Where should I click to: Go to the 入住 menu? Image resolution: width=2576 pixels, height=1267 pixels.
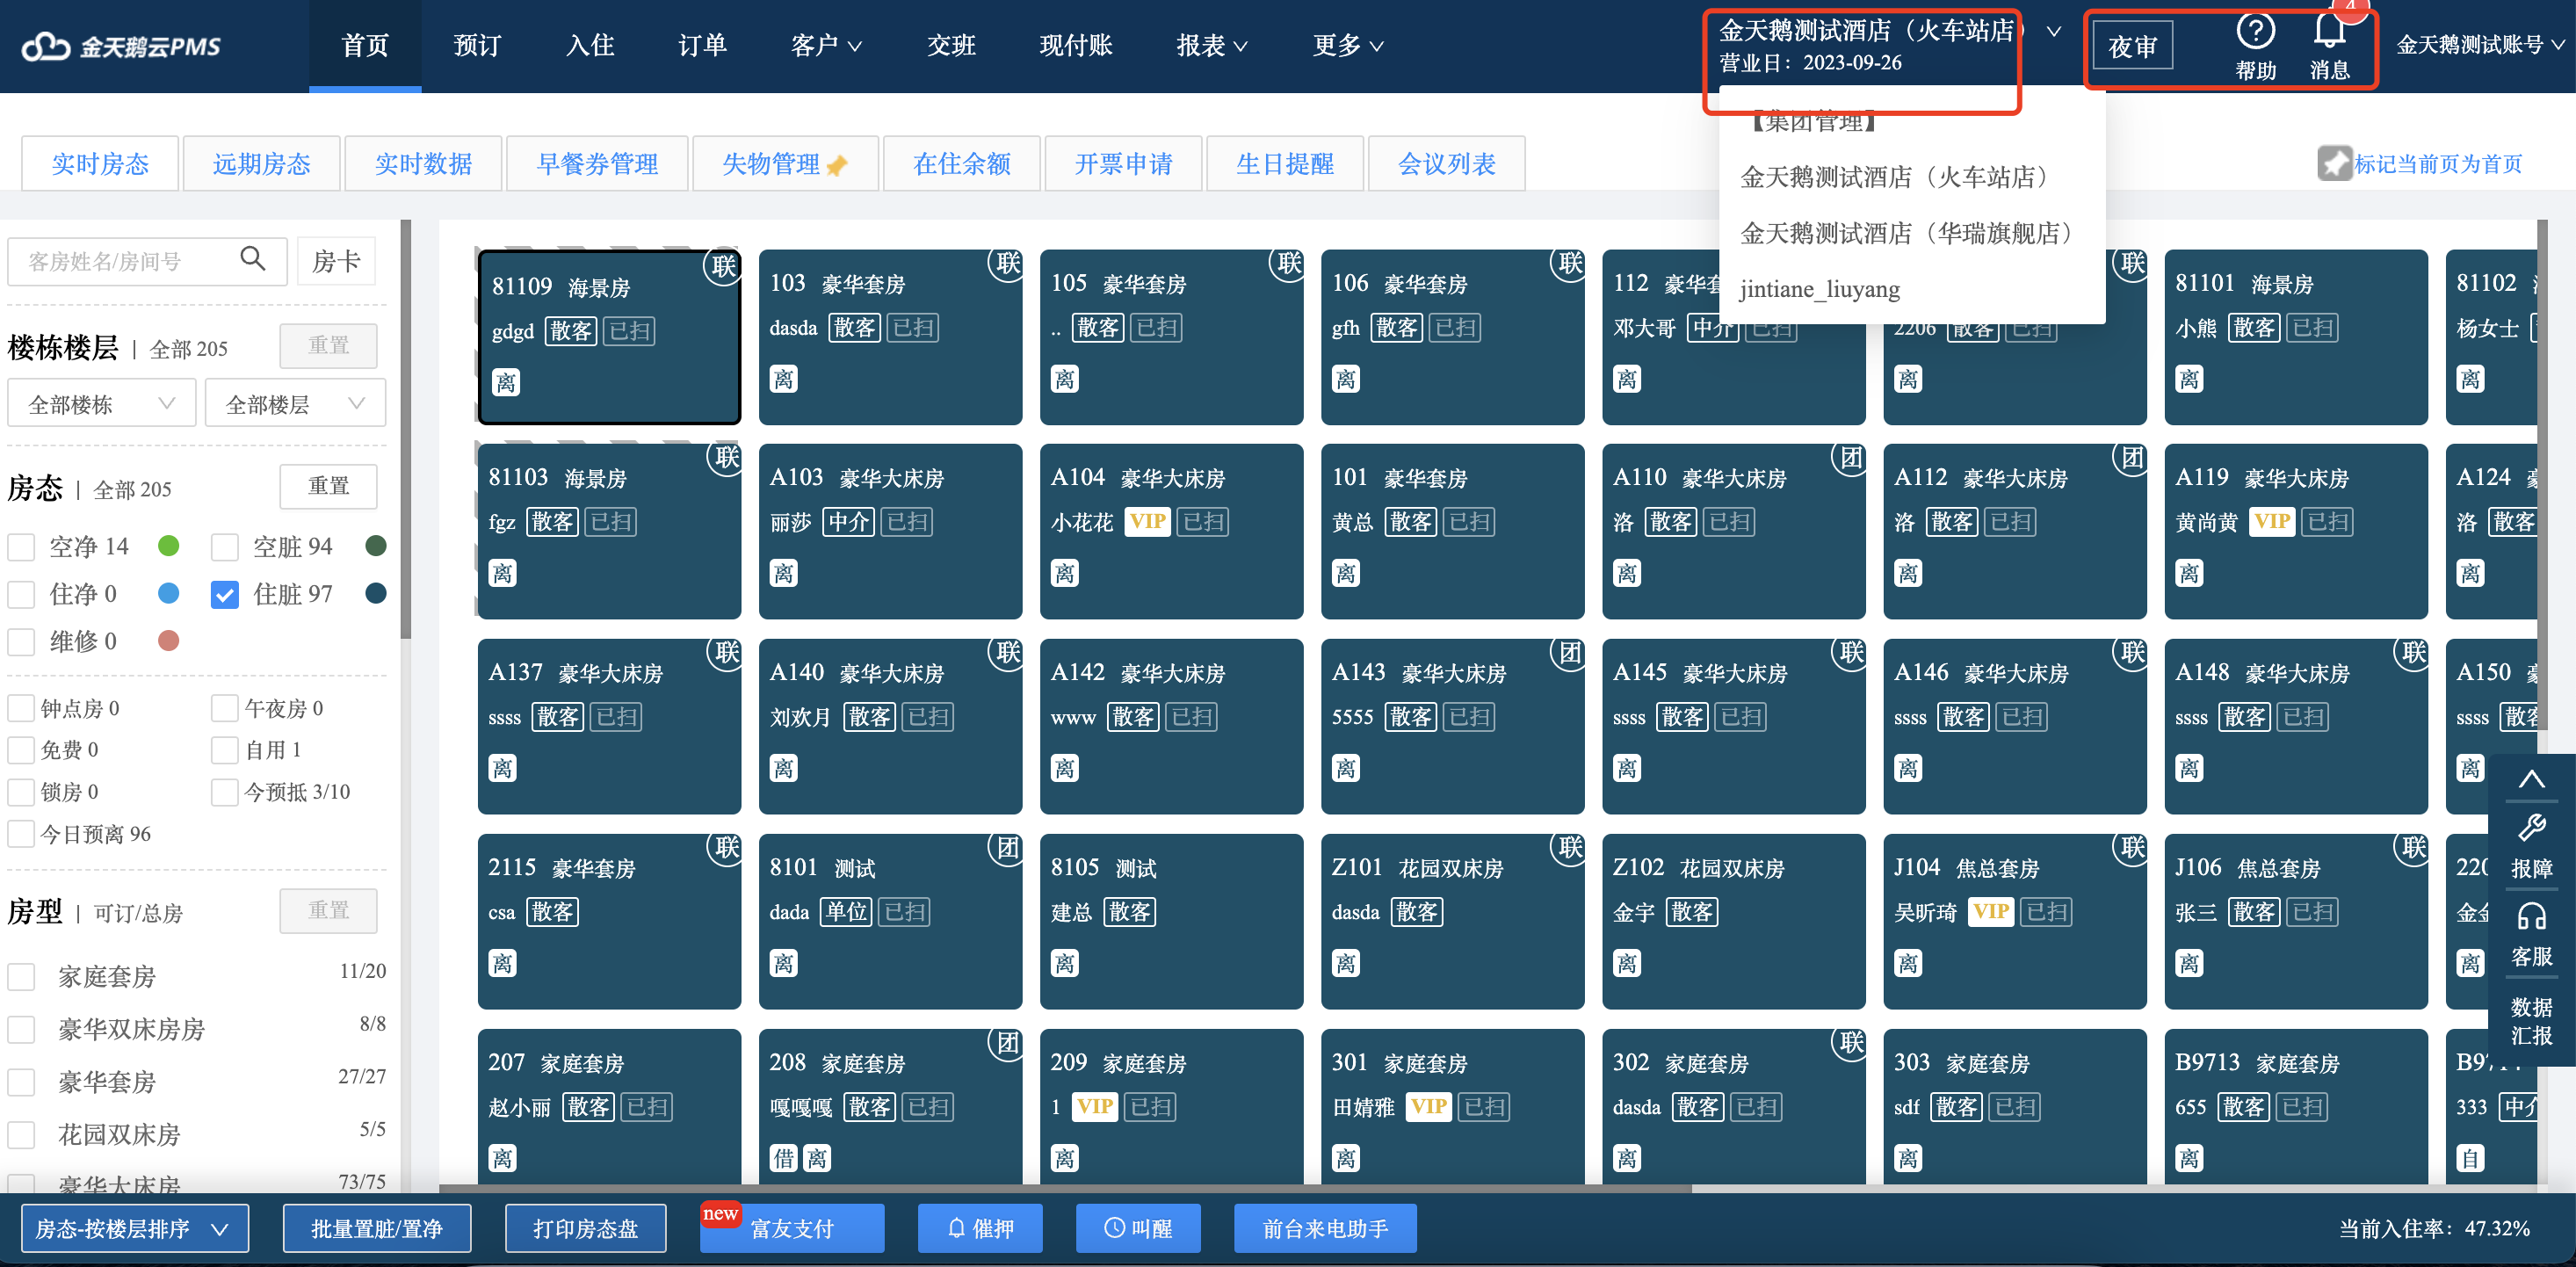[590, 46]
